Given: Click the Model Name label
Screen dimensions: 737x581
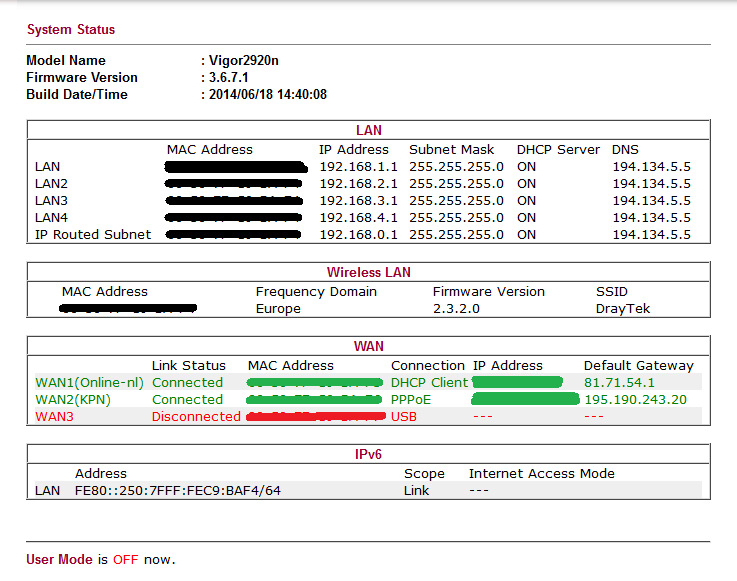Looking at the screenshot, I should tap(66, 61).
